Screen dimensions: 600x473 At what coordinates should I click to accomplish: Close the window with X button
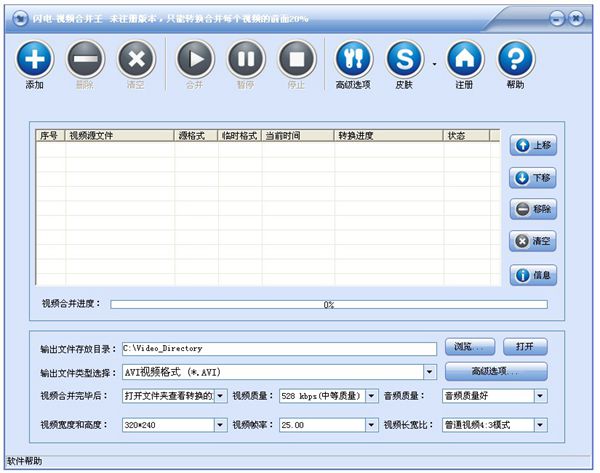(x=576, y=18)
